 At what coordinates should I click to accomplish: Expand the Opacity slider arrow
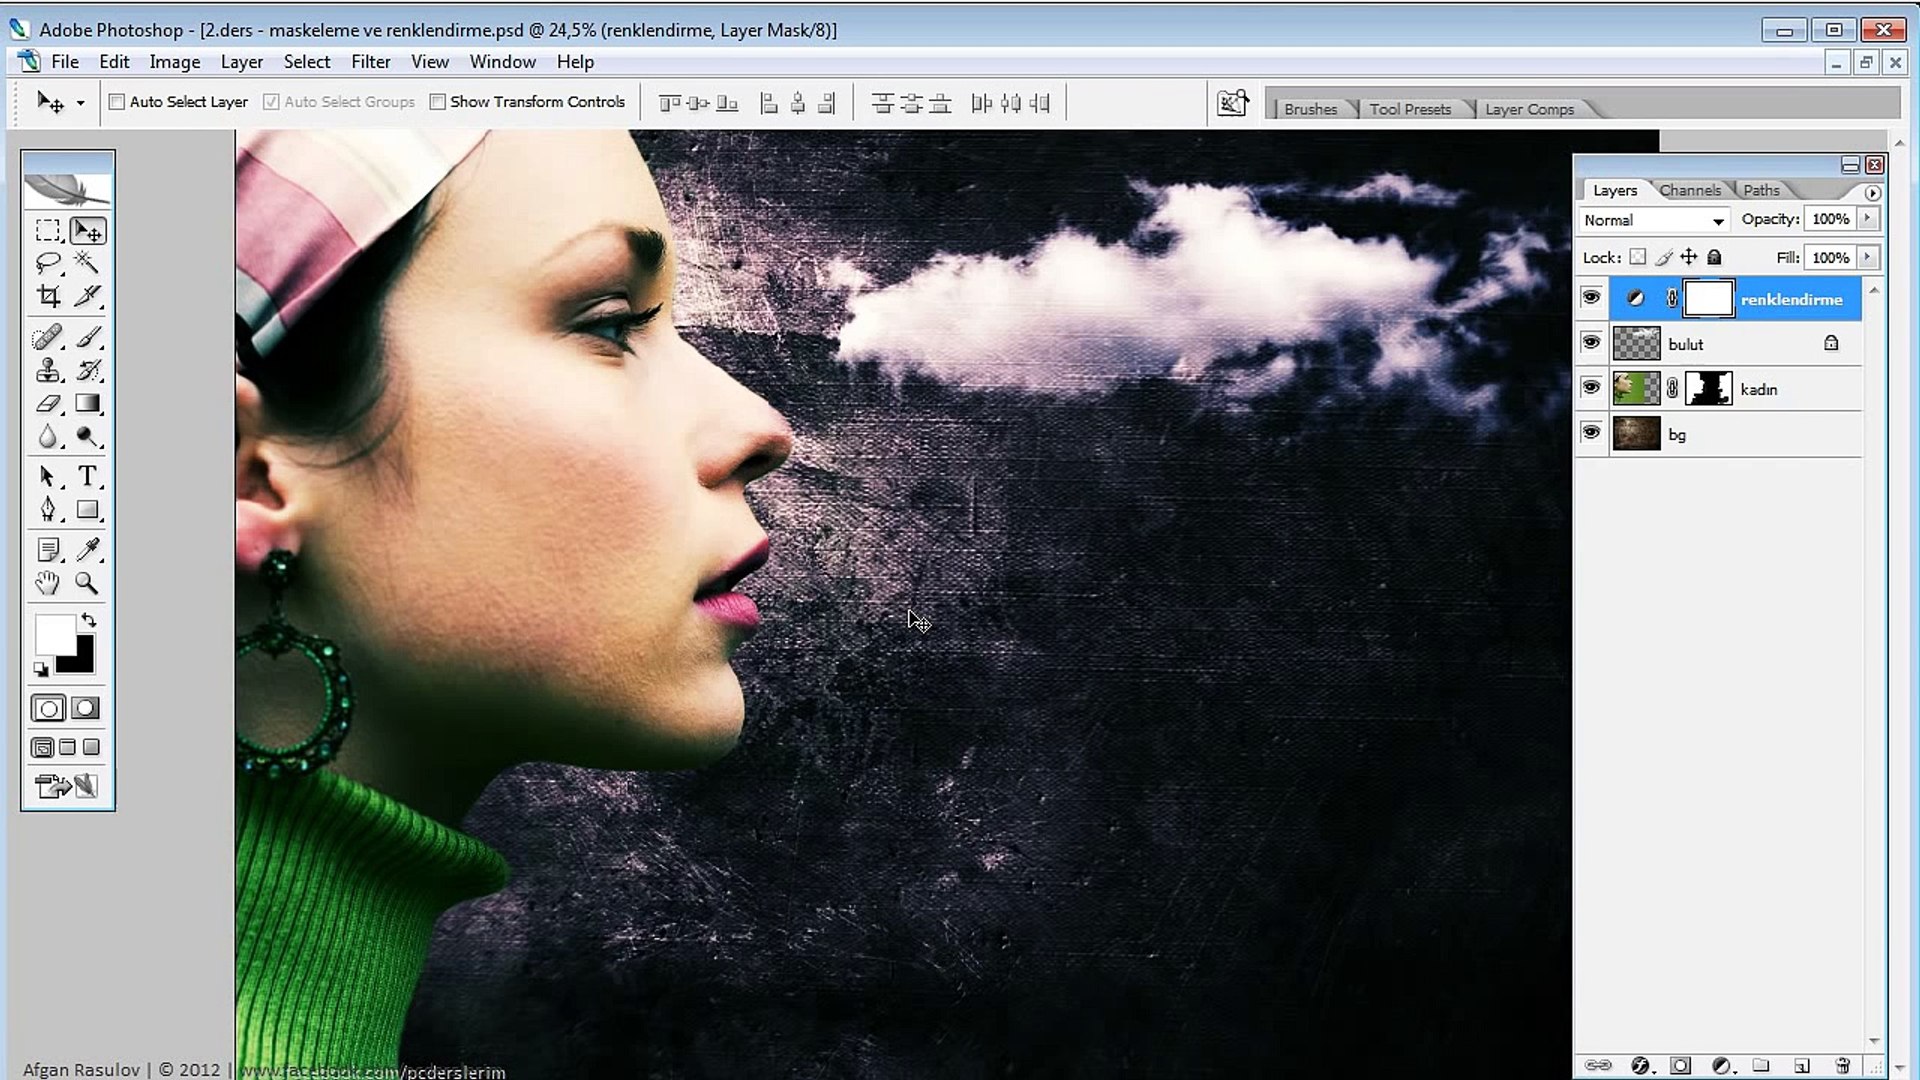click(x=1867, y=219)
